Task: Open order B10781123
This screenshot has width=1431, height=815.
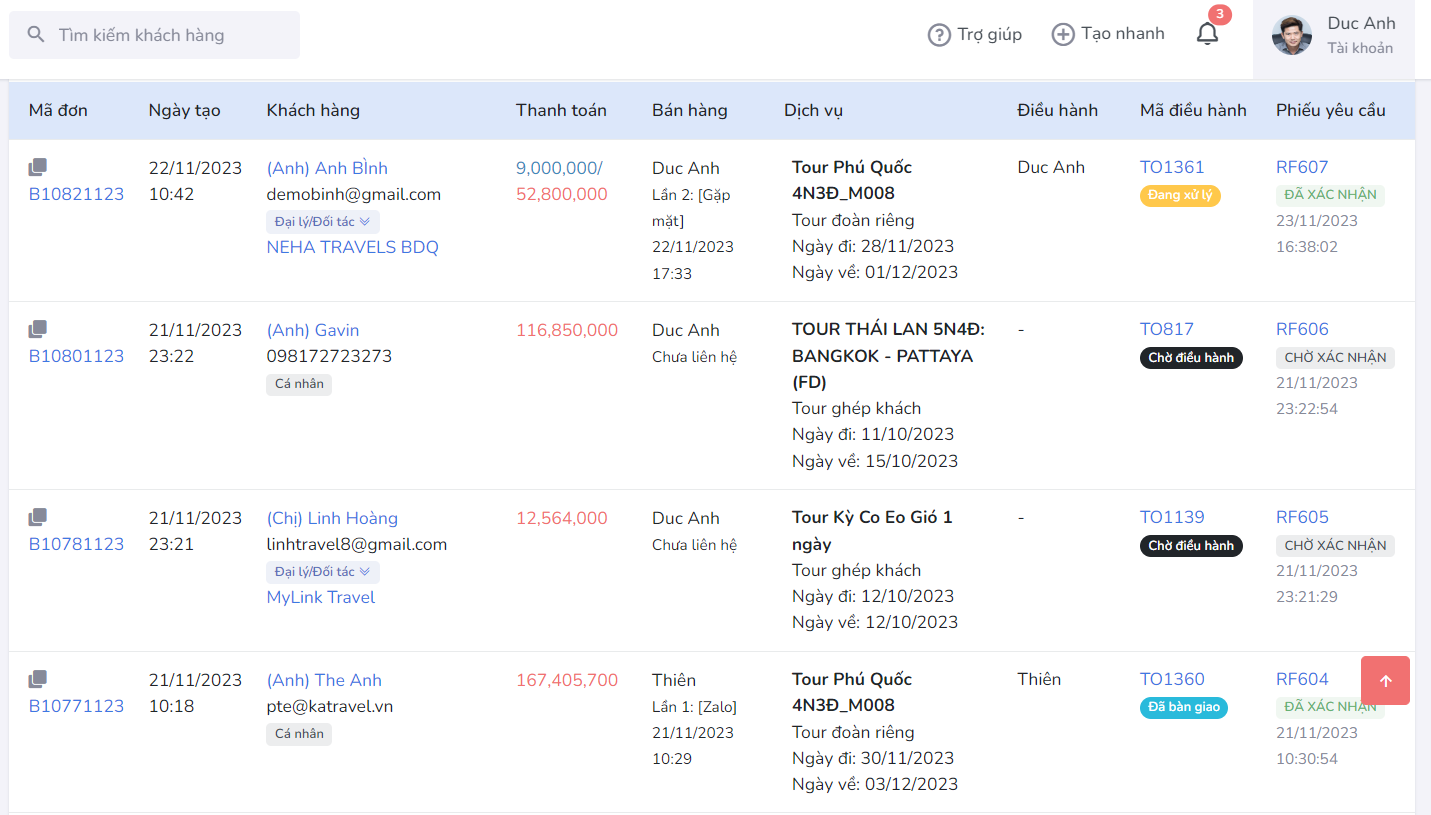Action: (76, 544)
